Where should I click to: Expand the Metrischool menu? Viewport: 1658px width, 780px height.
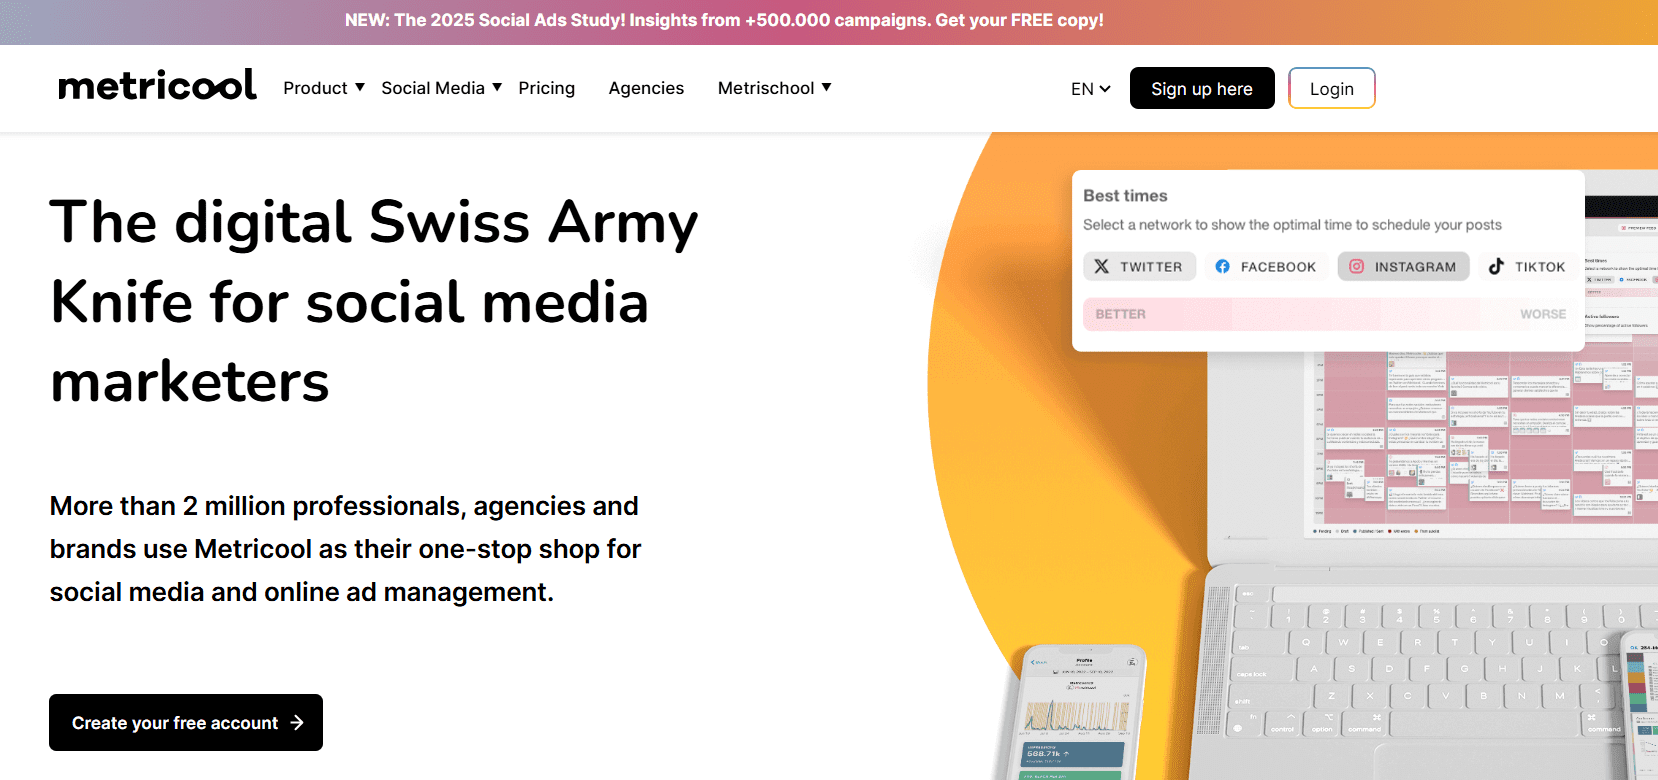coord(774,88)
